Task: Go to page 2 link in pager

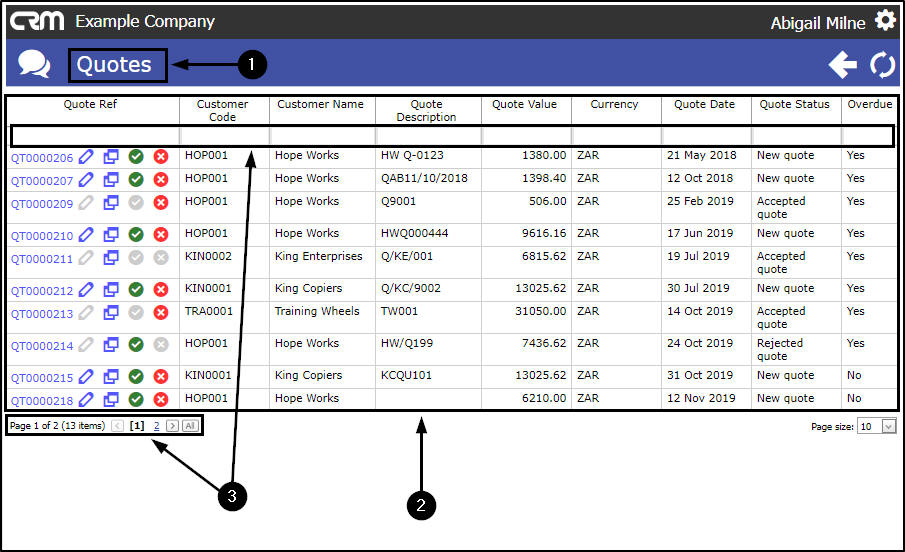Action: 156,426
